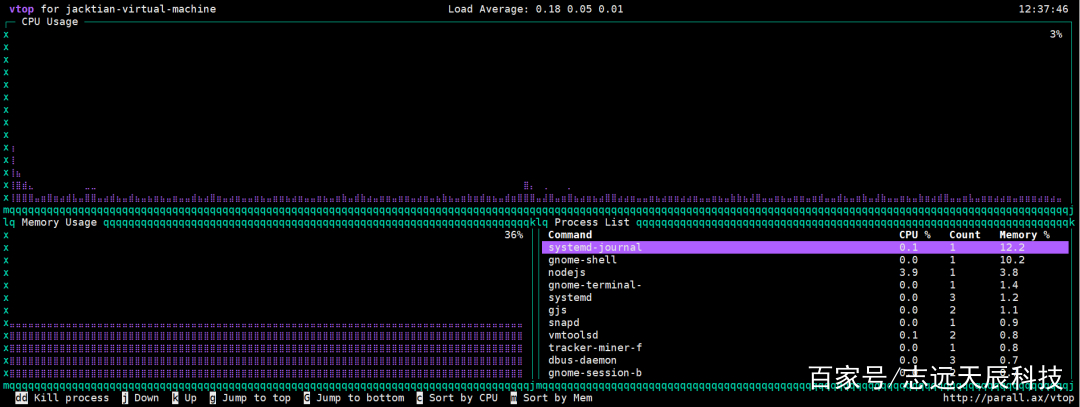Click the count 2 in the vmtoolsd row
This screenshot has height=407, width=1080.
click(953, 335)
